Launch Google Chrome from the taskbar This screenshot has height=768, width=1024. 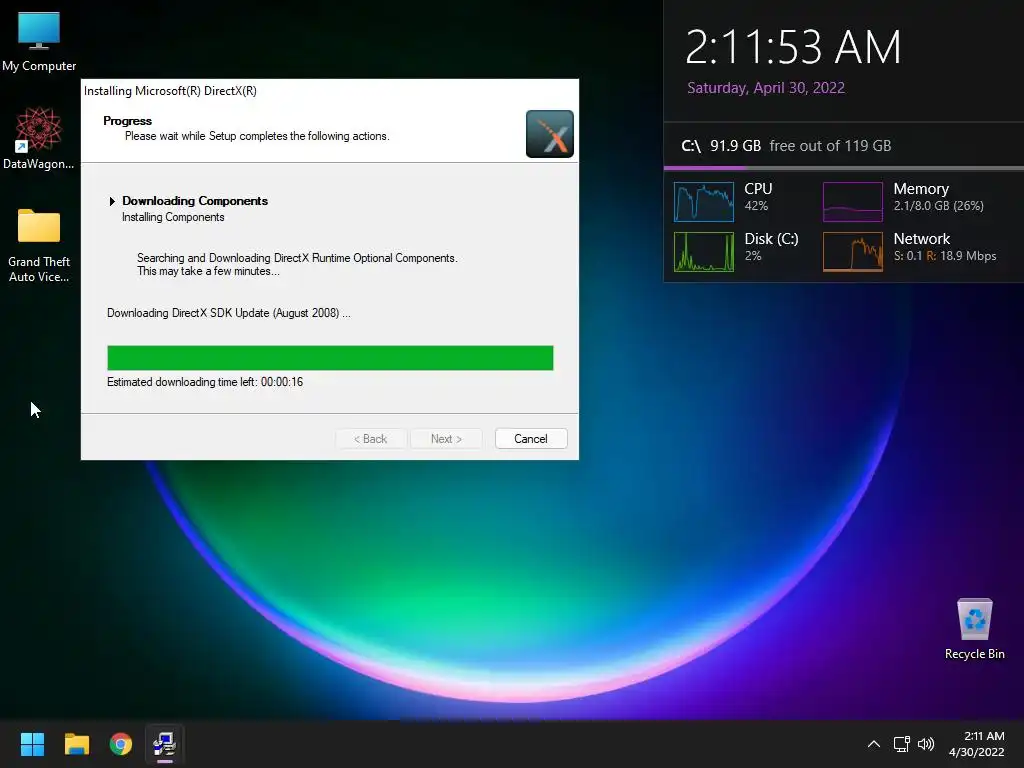click(121, 744)
